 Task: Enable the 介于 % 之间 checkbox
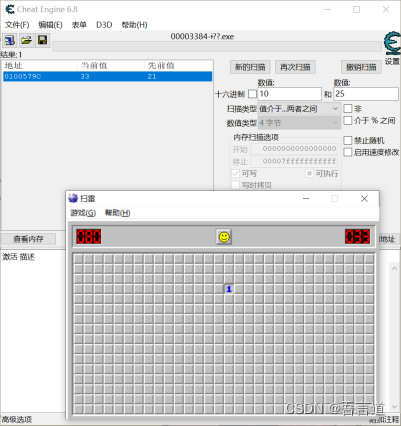348,120
